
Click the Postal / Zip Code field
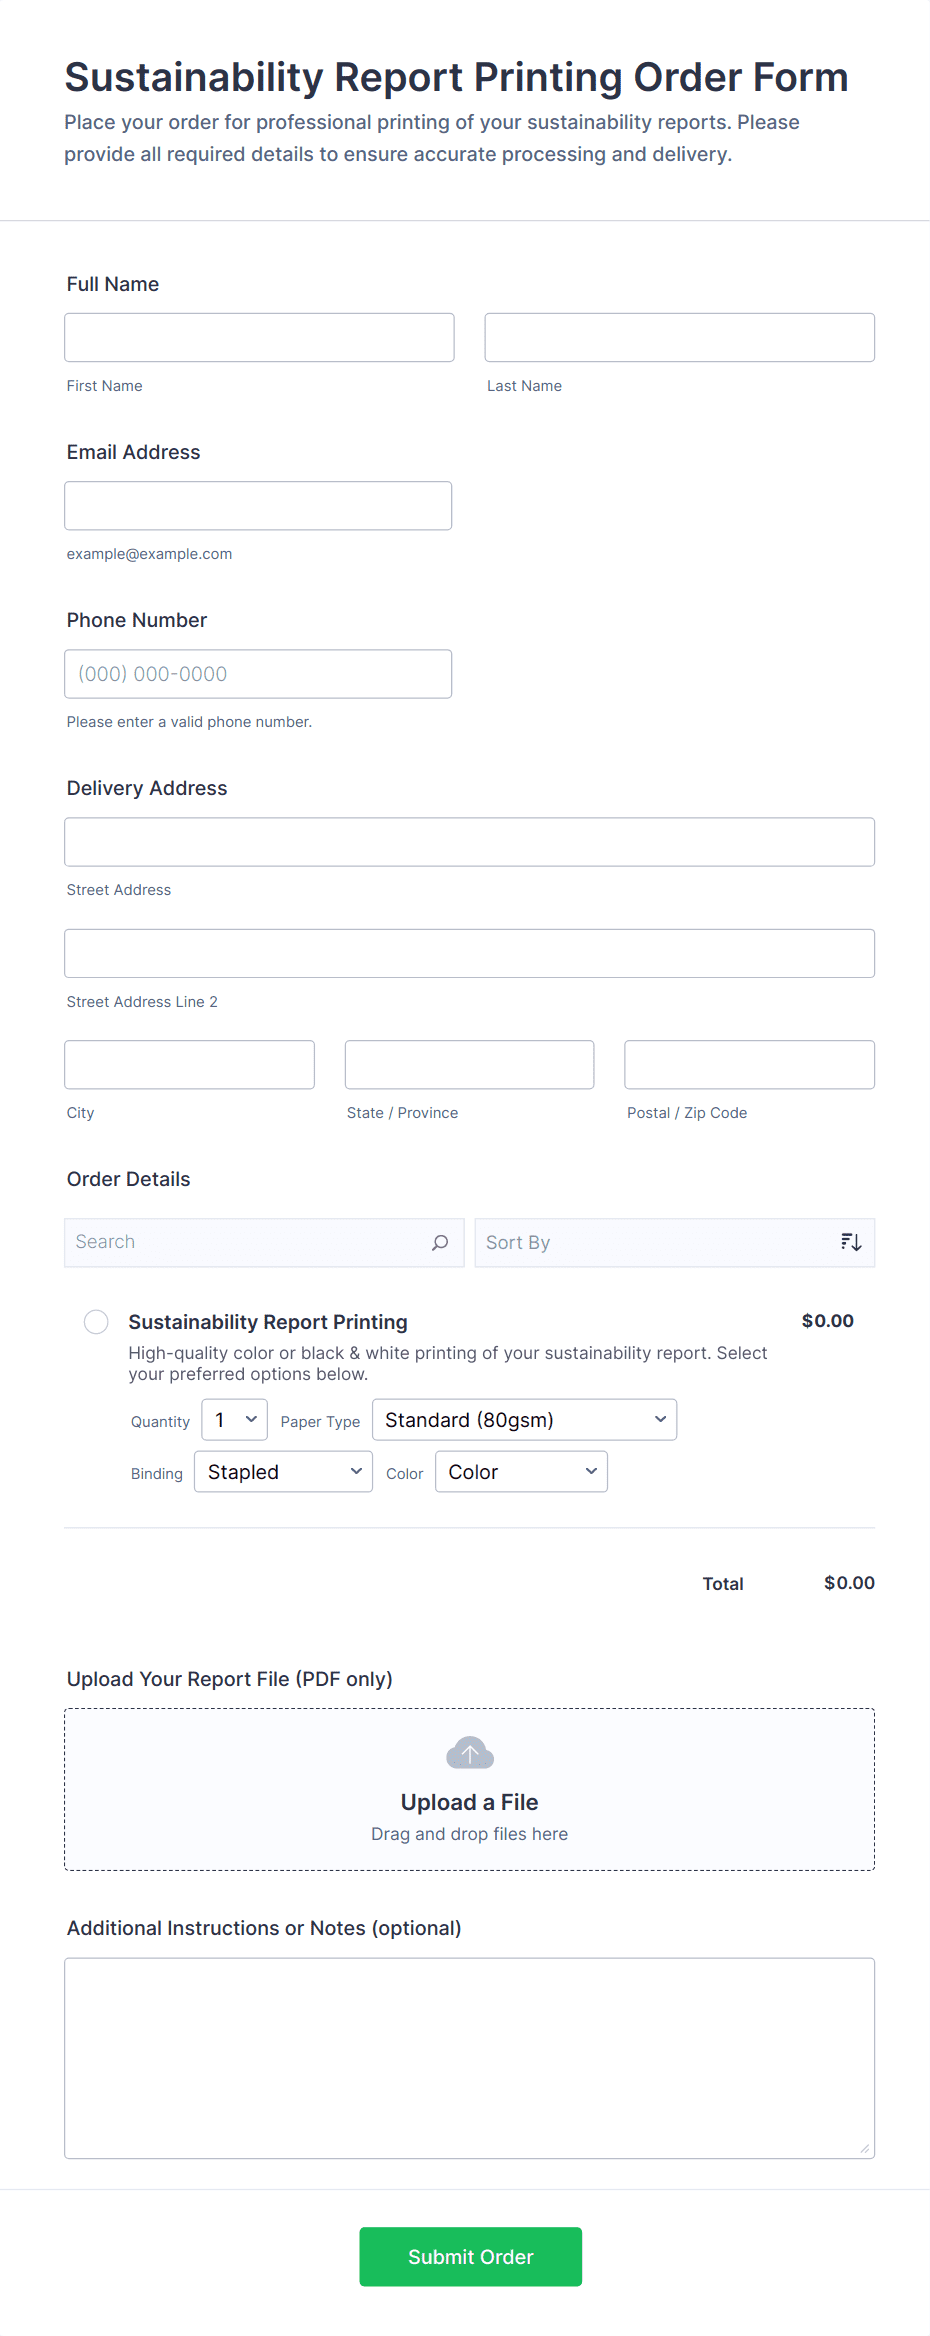[x=749, y=1065]
